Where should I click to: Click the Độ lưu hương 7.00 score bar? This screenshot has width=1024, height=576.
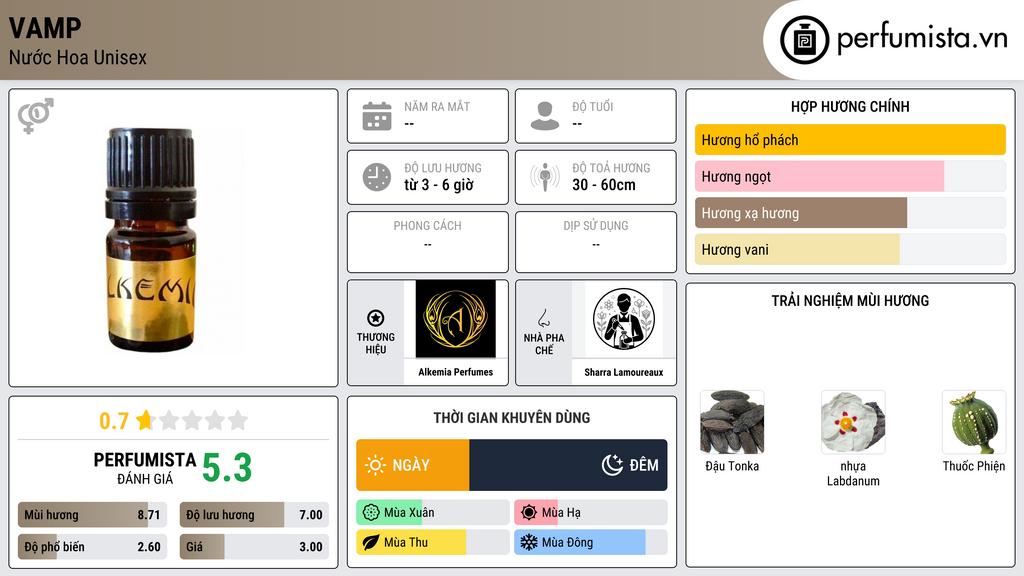pyautogui.click(x=254, y=515)
